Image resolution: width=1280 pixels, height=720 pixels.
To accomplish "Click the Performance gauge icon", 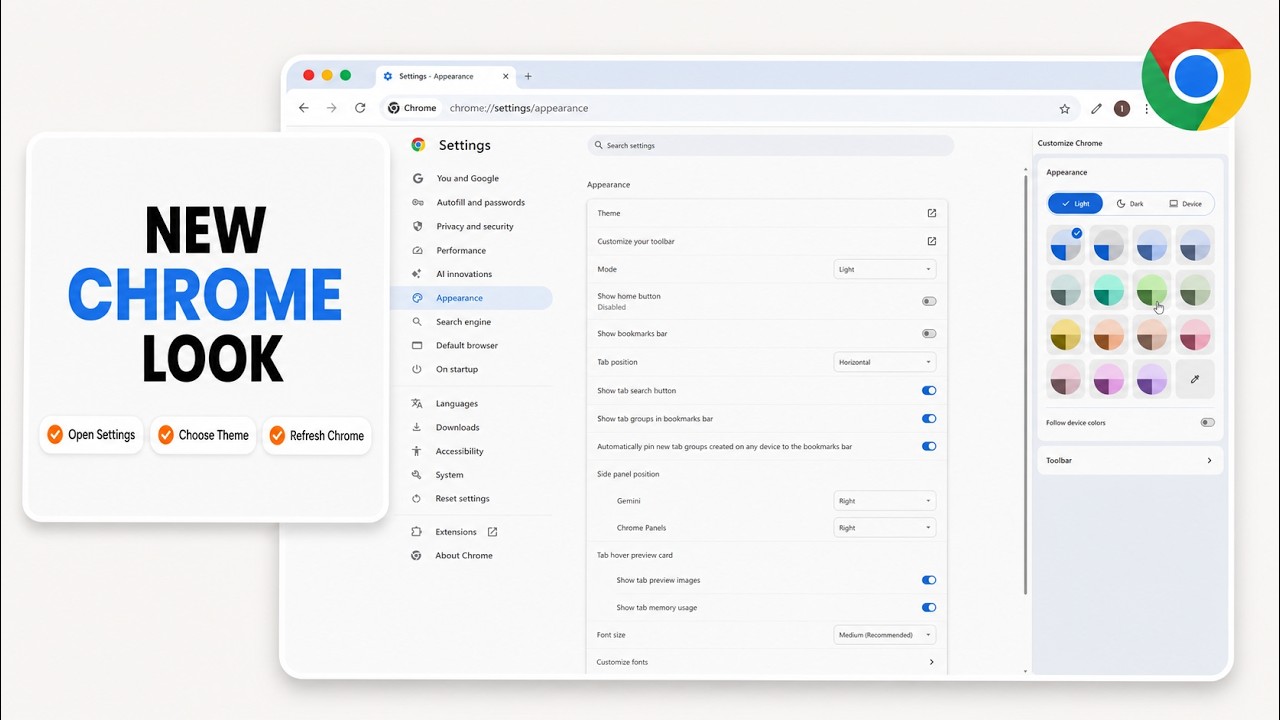I will coord(417,250).
